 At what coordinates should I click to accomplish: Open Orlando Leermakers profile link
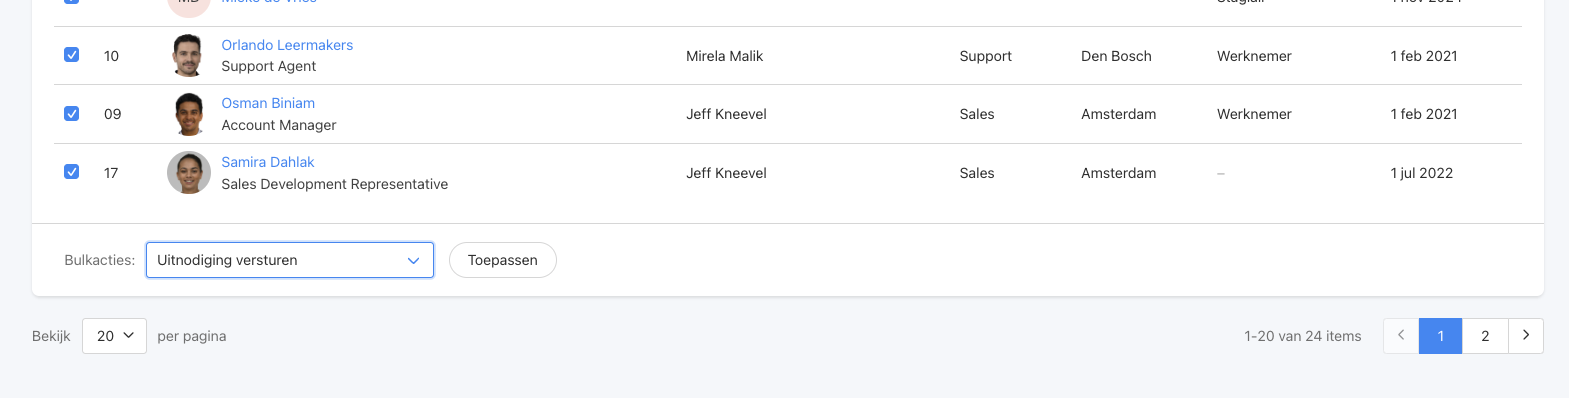coord(287,45)
